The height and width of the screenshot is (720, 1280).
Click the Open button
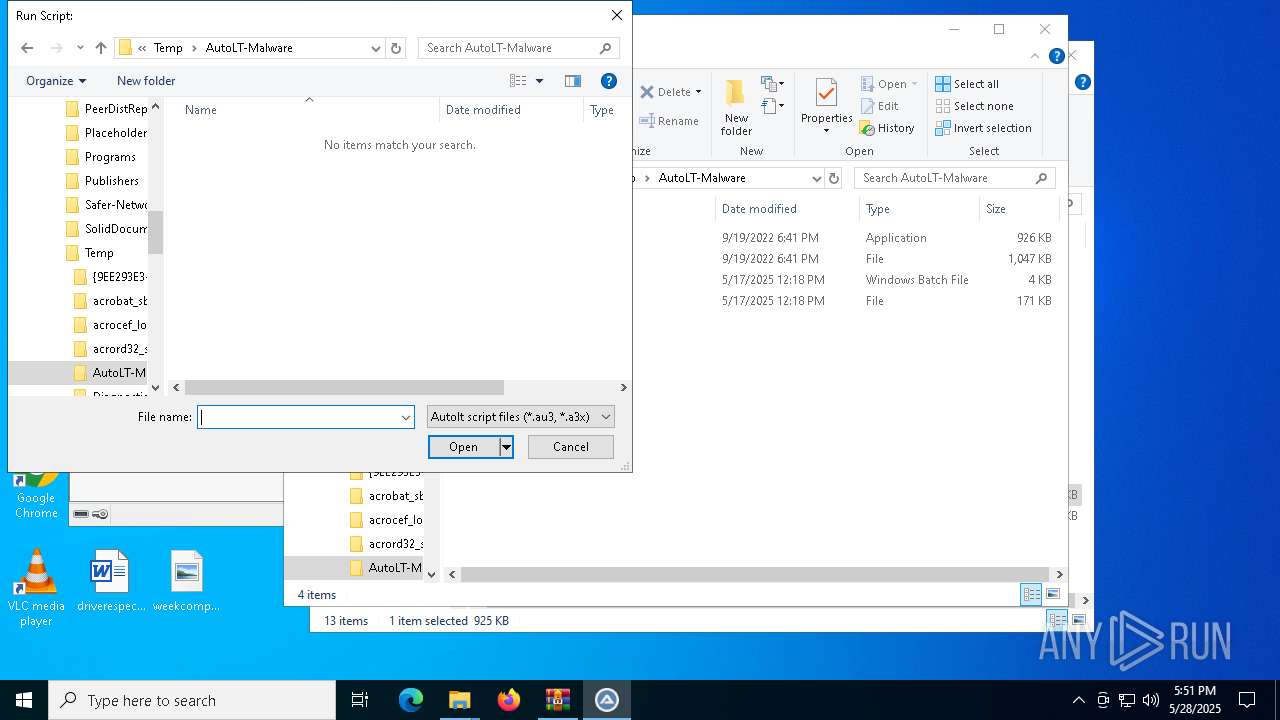tap(463, 447)
